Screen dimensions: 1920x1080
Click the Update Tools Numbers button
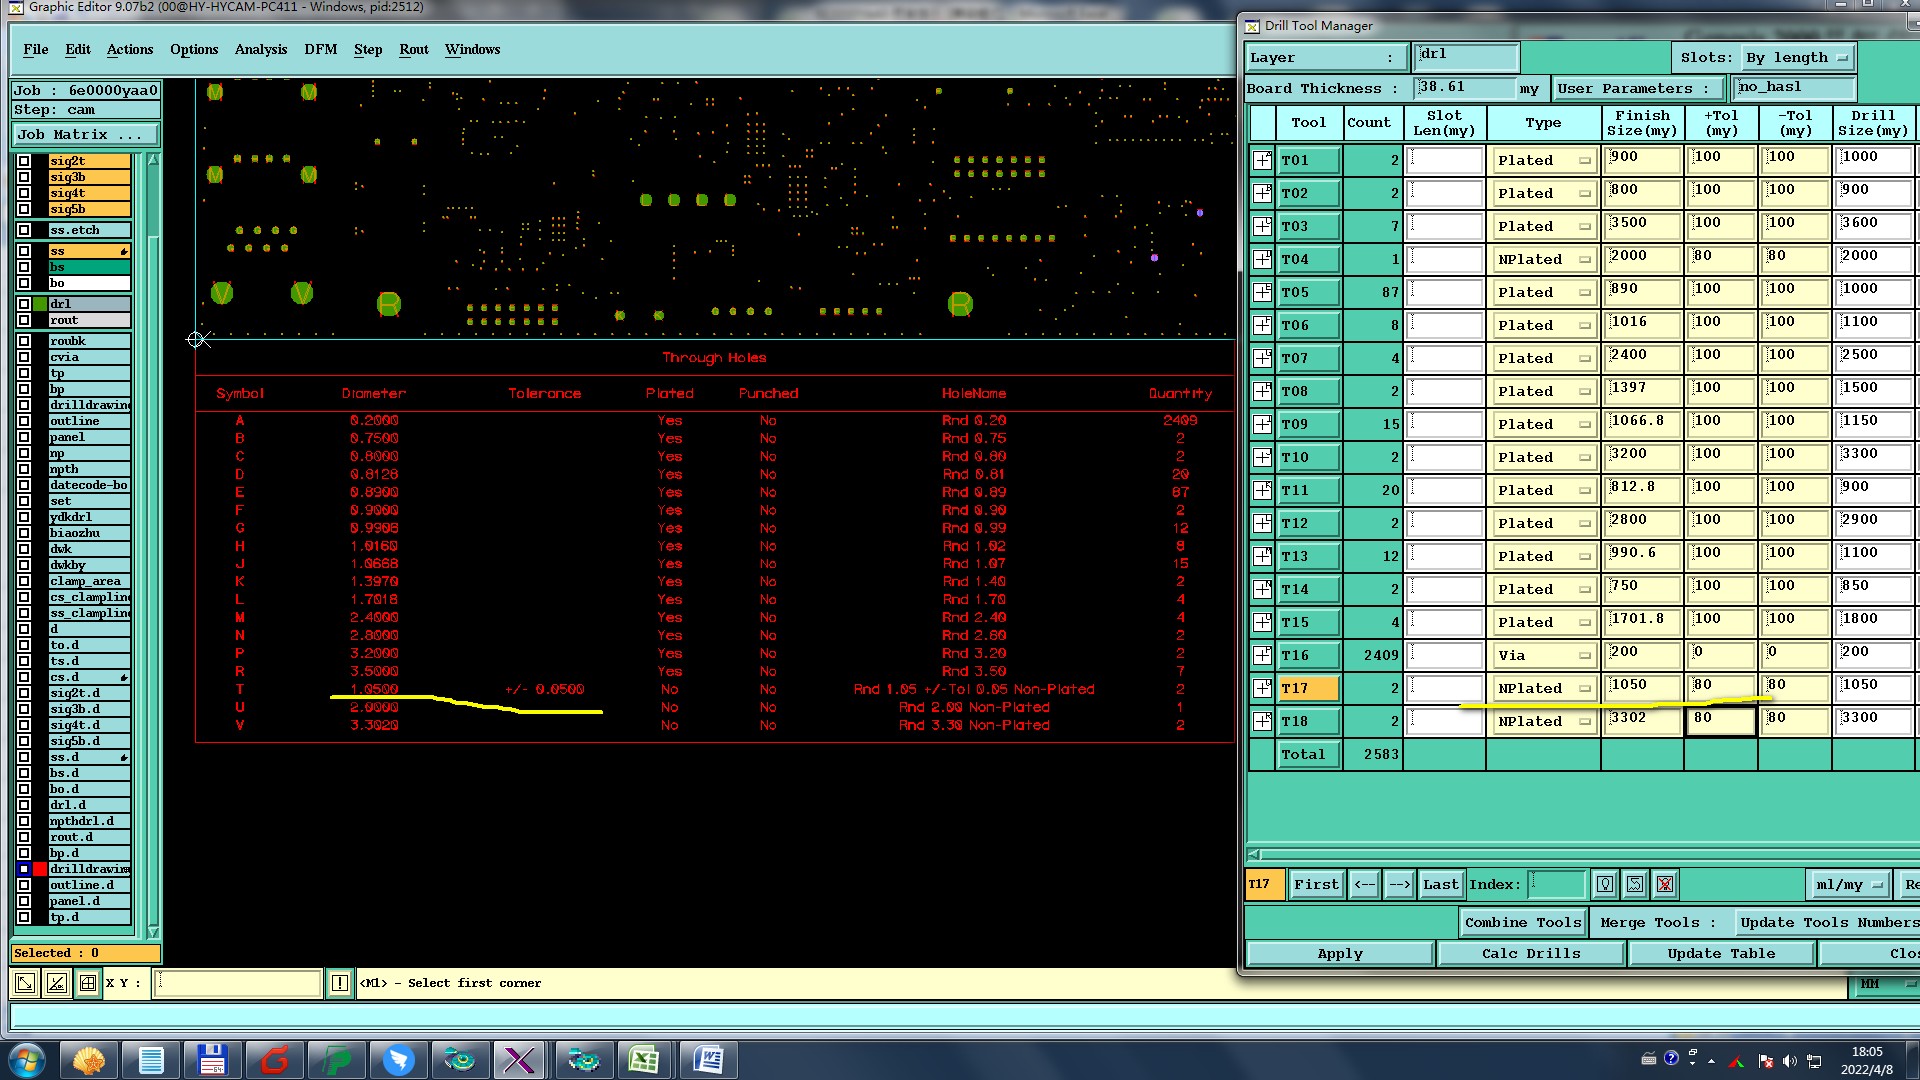tap(1829, 922)
